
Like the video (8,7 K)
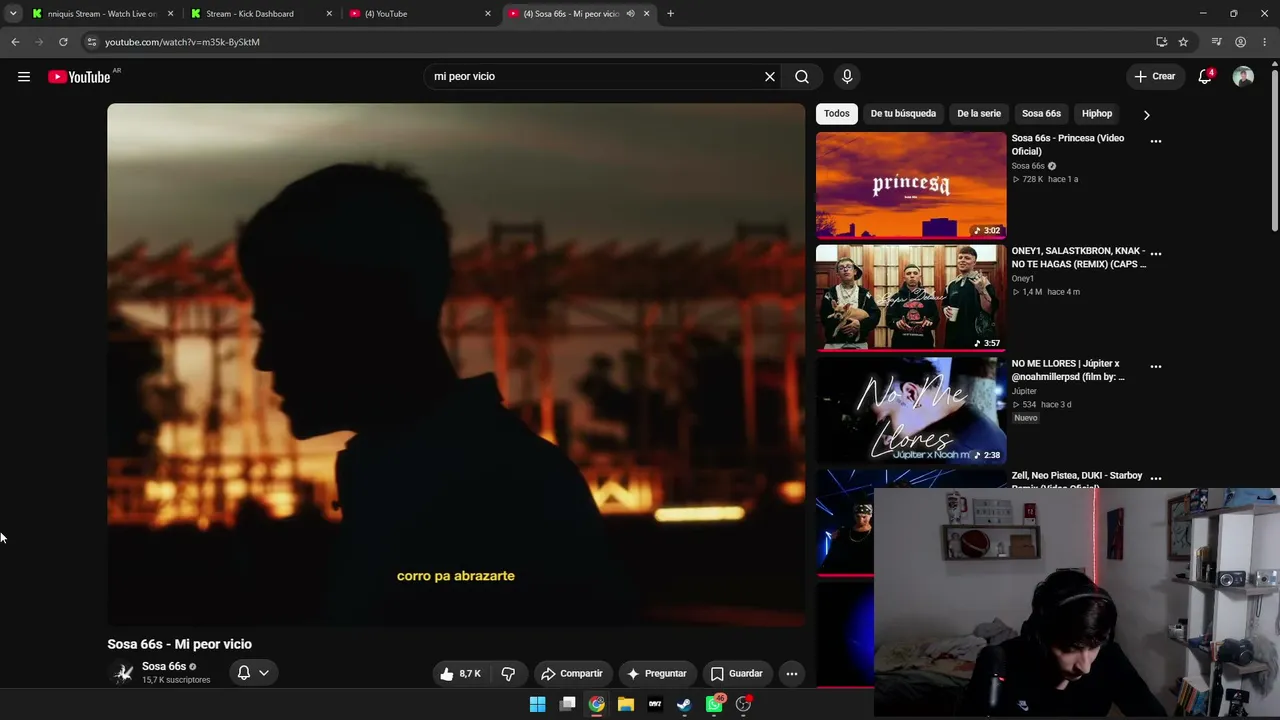pos(461,674)
